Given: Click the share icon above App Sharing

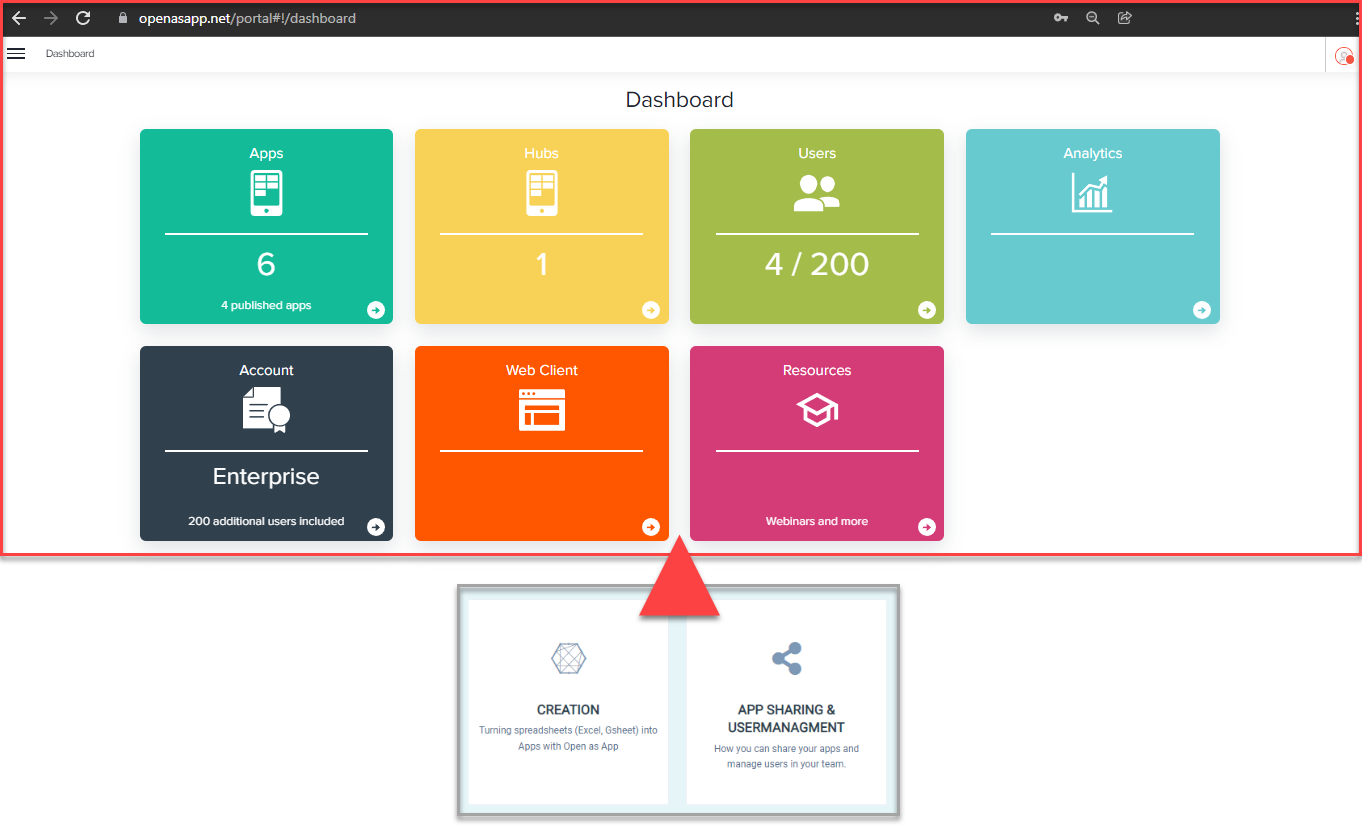Looking at the screenshot, I should point(787,658).
